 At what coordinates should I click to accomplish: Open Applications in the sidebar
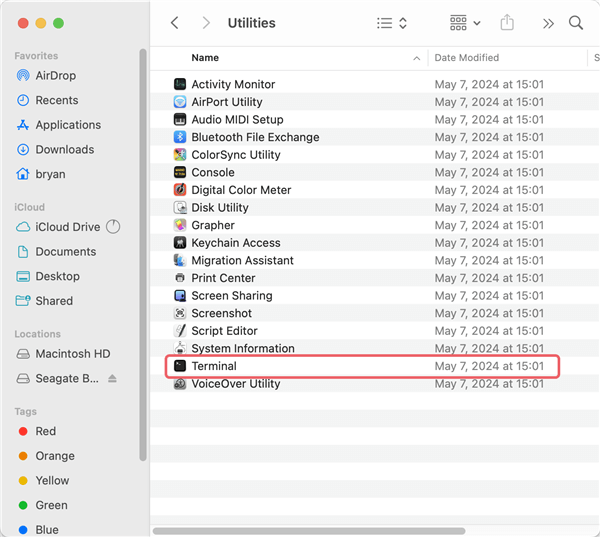(59, 124)
